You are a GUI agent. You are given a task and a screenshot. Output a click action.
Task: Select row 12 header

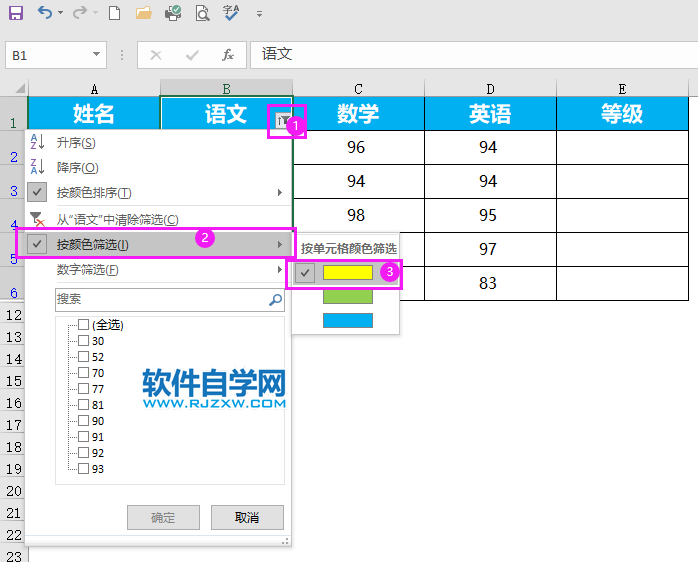(x=14, y=315)
